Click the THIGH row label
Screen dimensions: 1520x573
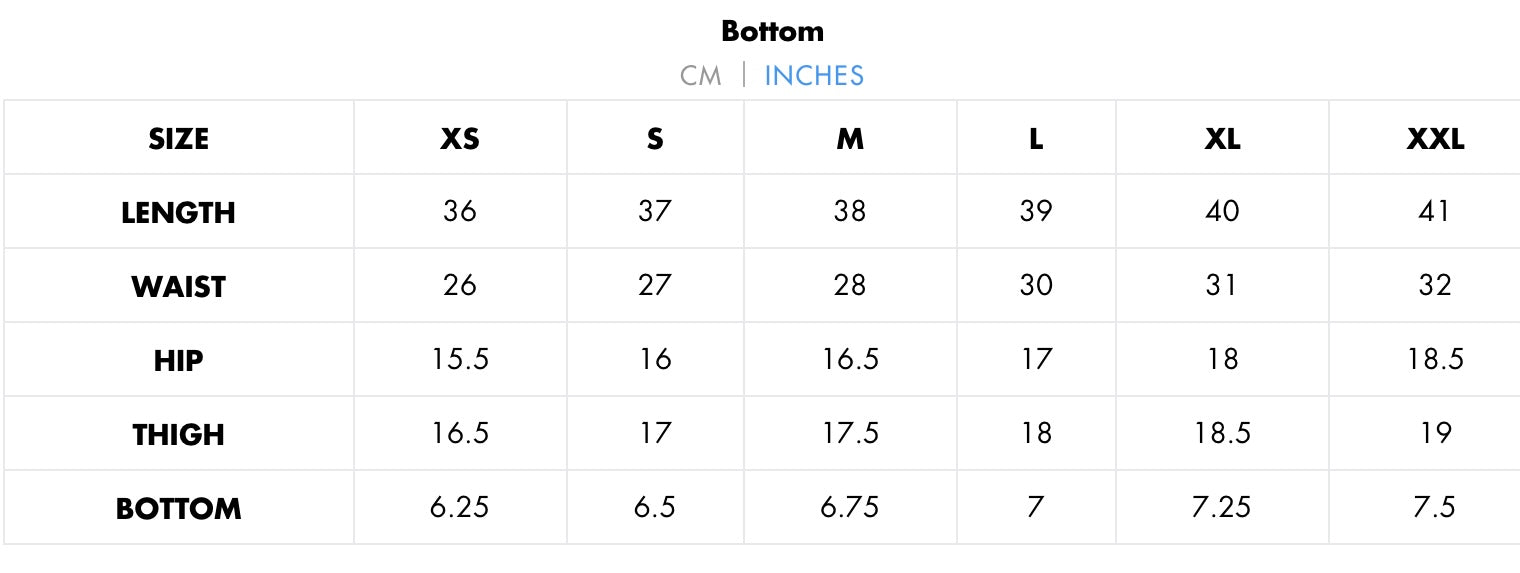[178, 435]
